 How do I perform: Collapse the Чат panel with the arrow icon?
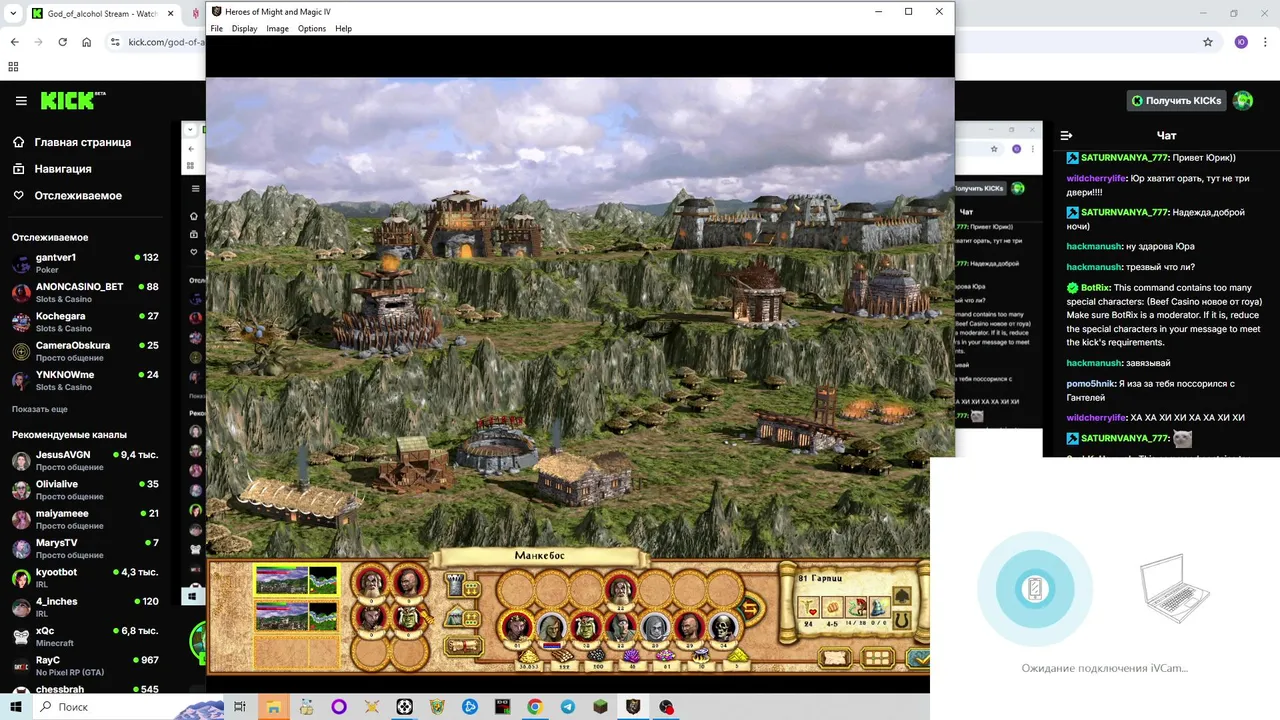1066,135
